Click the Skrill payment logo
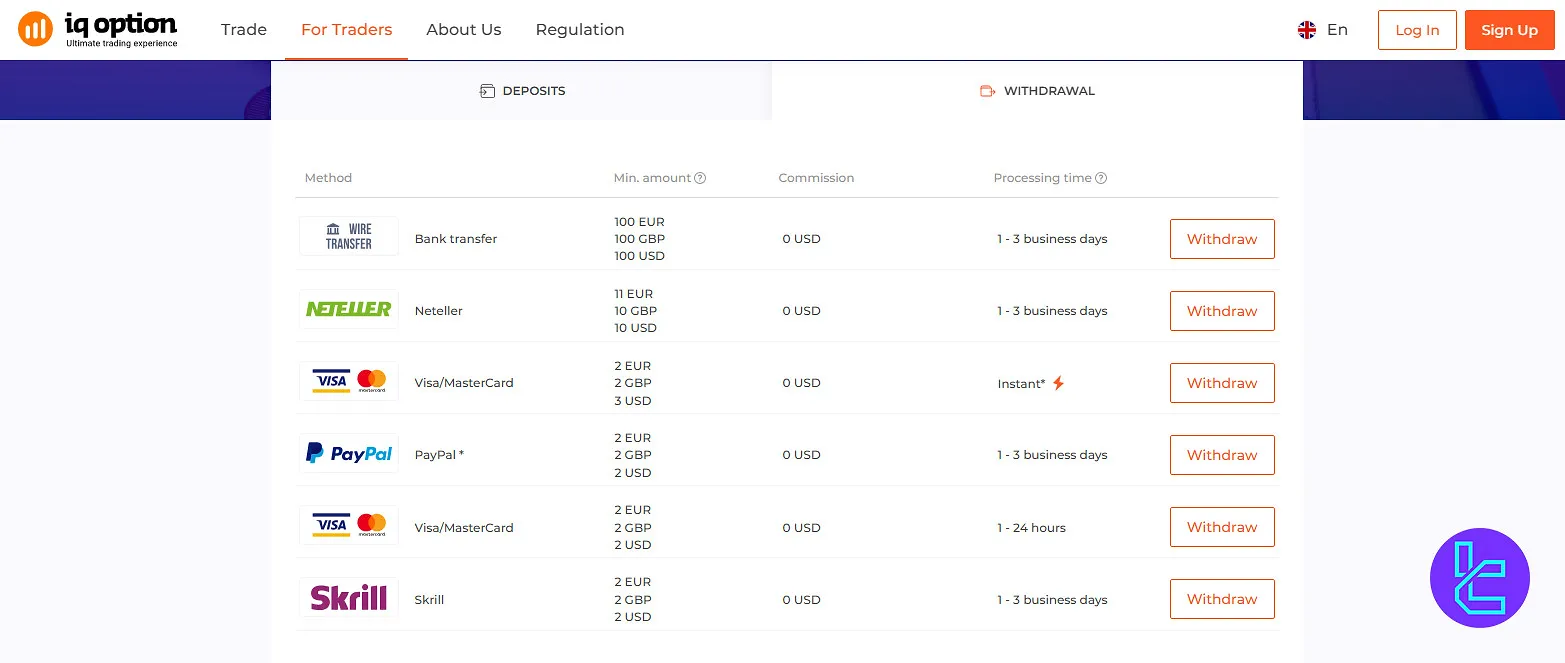 tap(348, 597)
